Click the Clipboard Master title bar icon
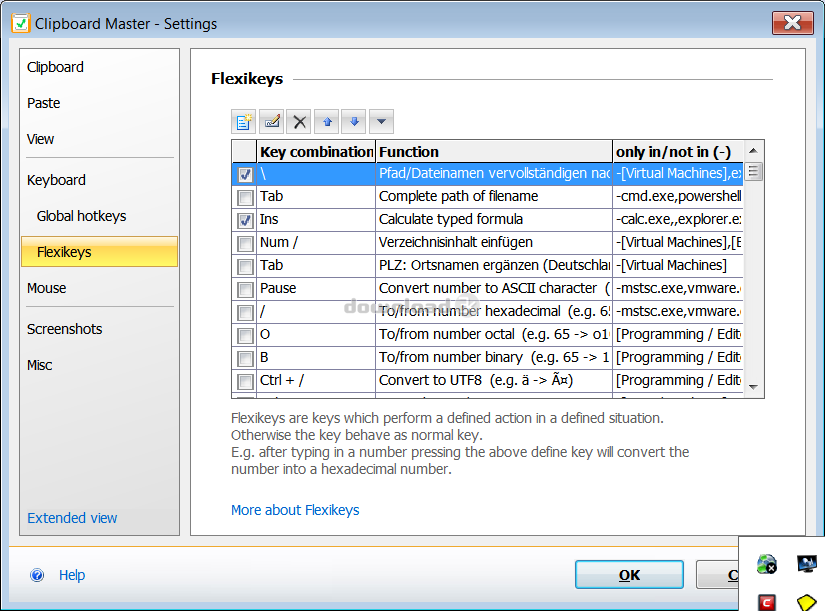This screenshot has height=611, width=825. (21, 23)
